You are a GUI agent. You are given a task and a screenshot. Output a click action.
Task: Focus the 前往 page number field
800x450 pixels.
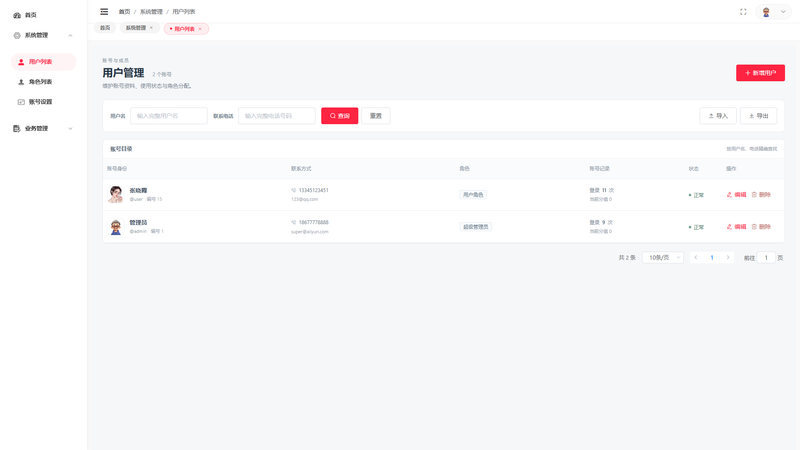(x=766, y=258)
